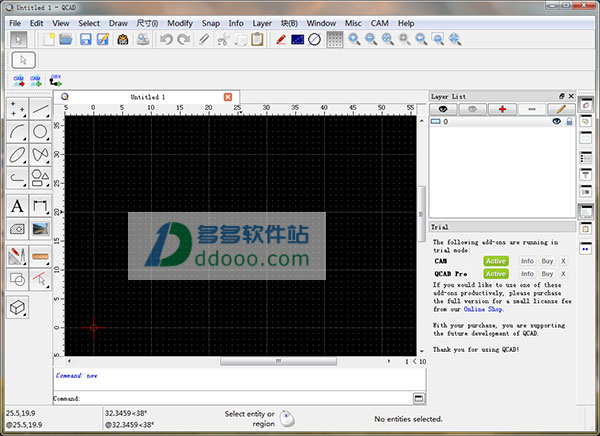The image size is (600, 436).
Task: Select the Circle drawing tool
Action: point(40,132)
